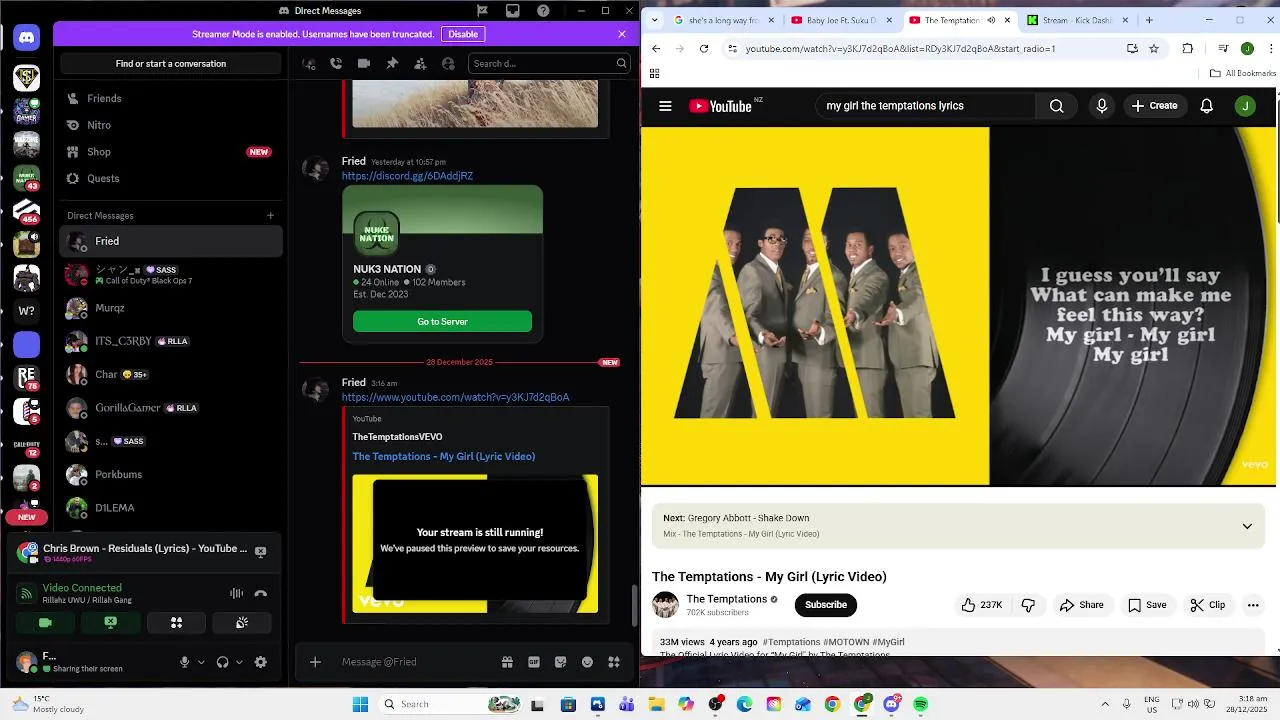Open Discord activities button in voice panel

tap(176, 622)
